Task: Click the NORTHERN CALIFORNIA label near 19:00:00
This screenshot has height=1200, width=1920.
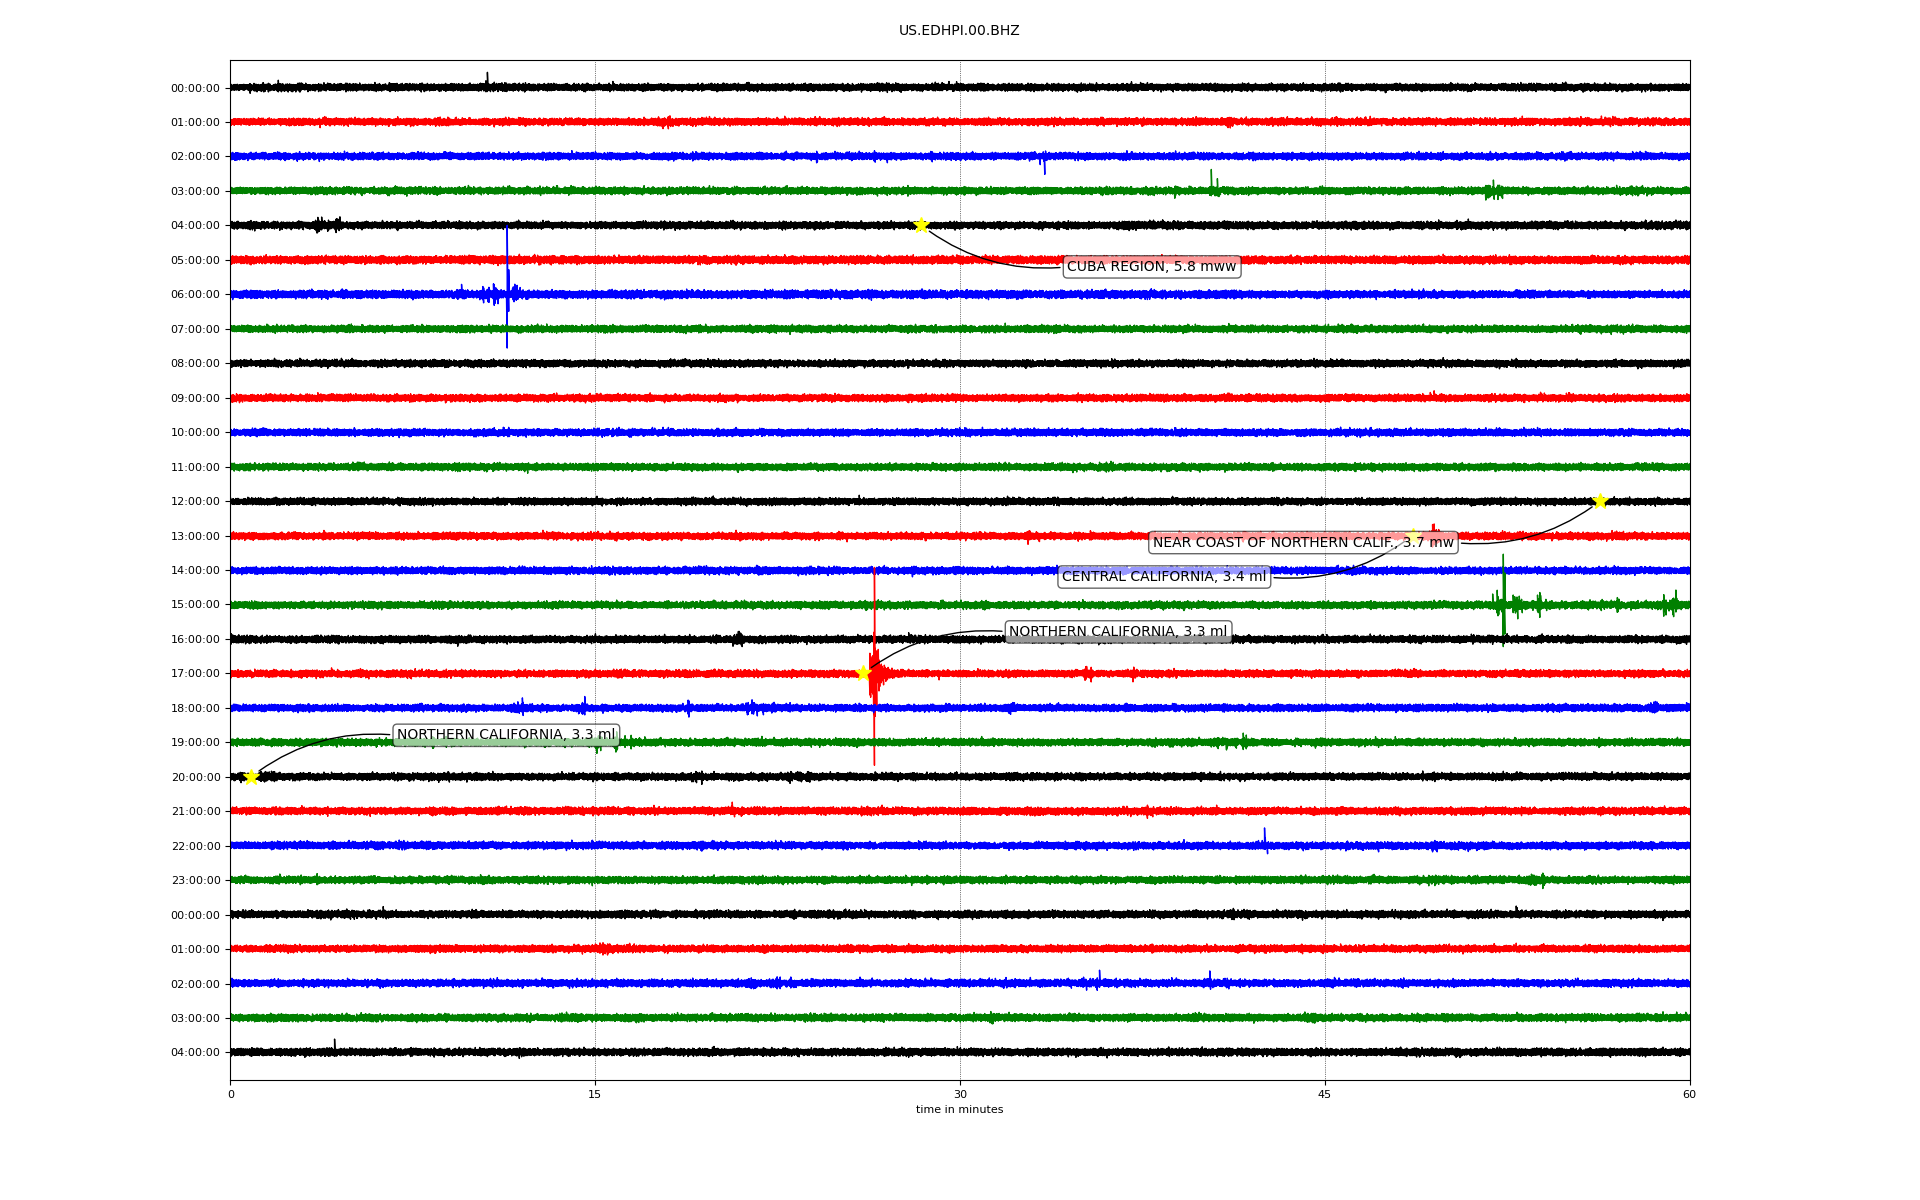Action: [506, 735]
